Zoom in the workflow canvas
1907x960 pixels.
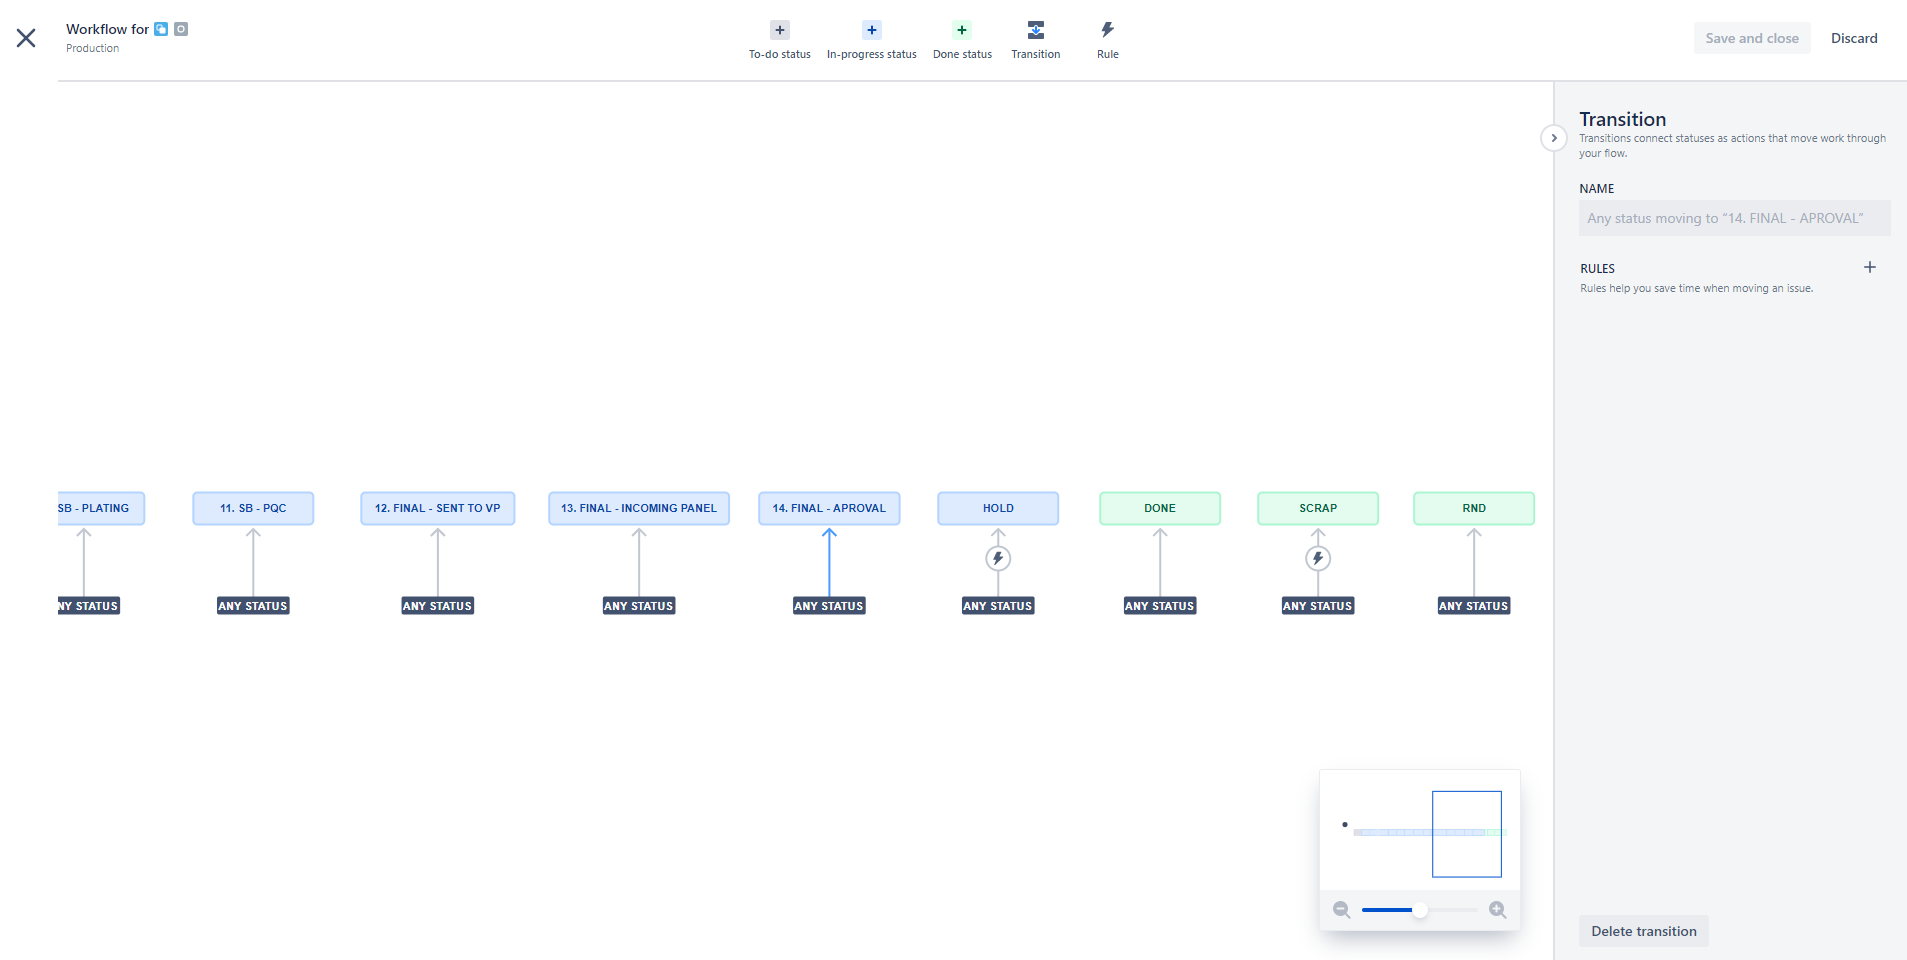click(1497, 909)
